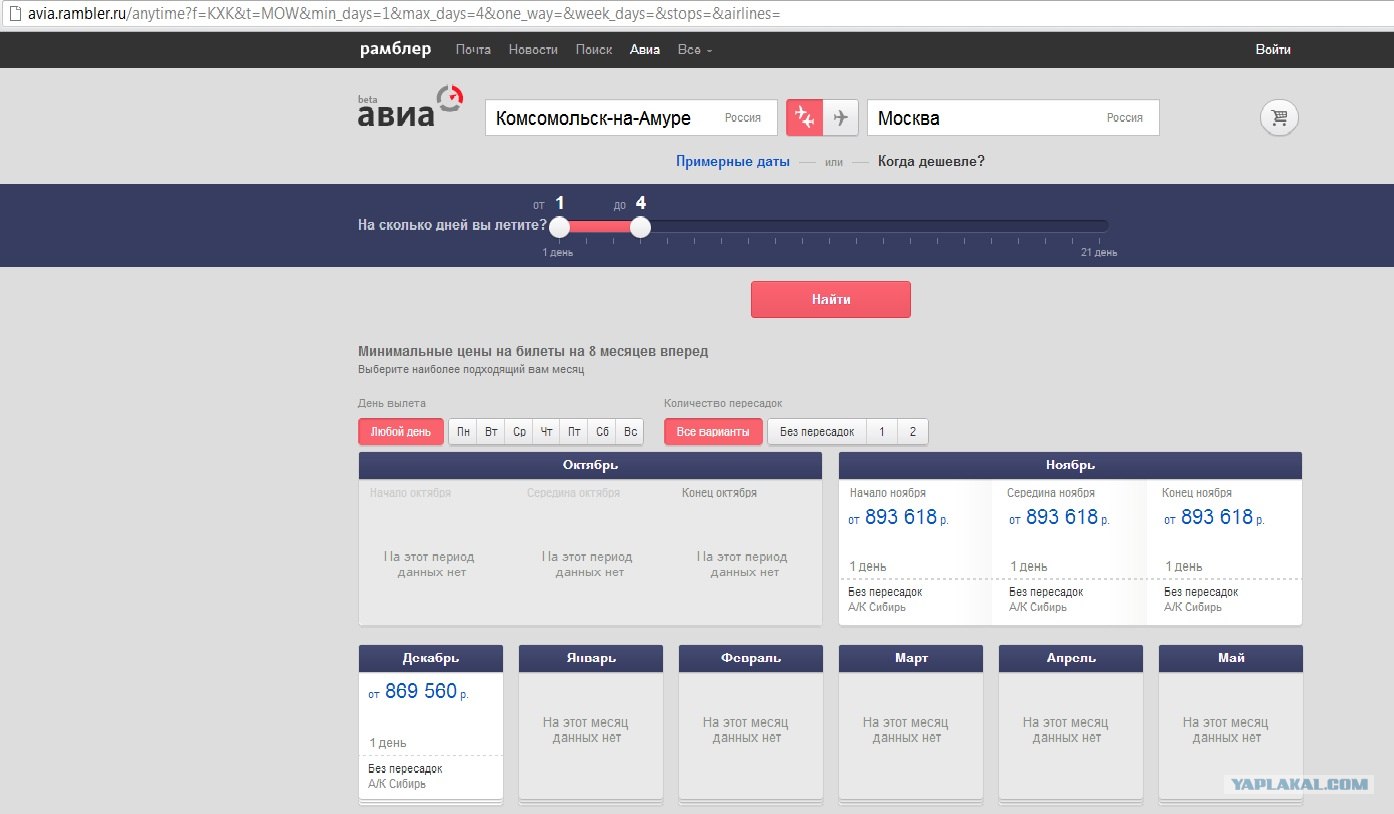Open Поиск in top navigation
Image resolution: width=1394 pixels, height=814 pixels.
tap(594, 49)
